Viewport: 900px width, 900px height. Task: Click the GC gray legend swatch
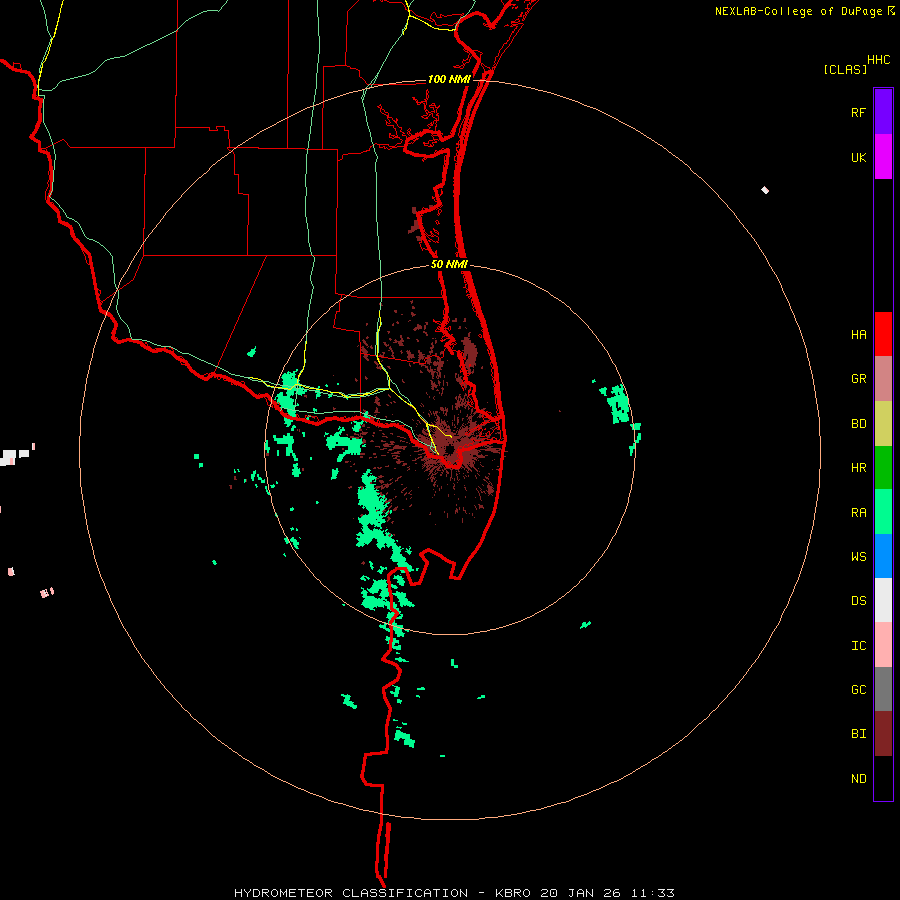[883, 689]
